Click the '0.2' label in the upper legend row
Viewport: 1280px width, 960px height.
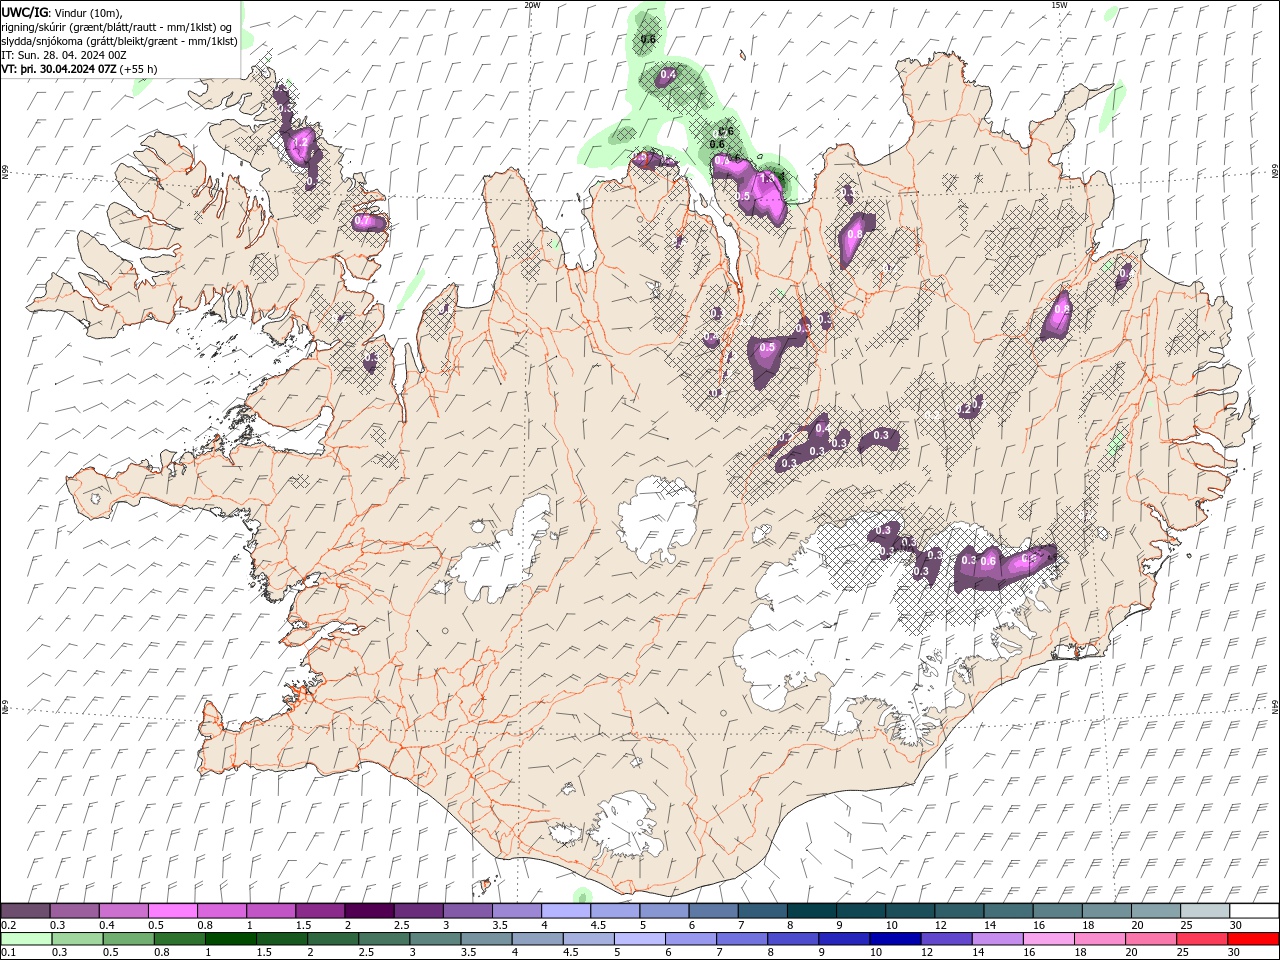pos(9,925)
